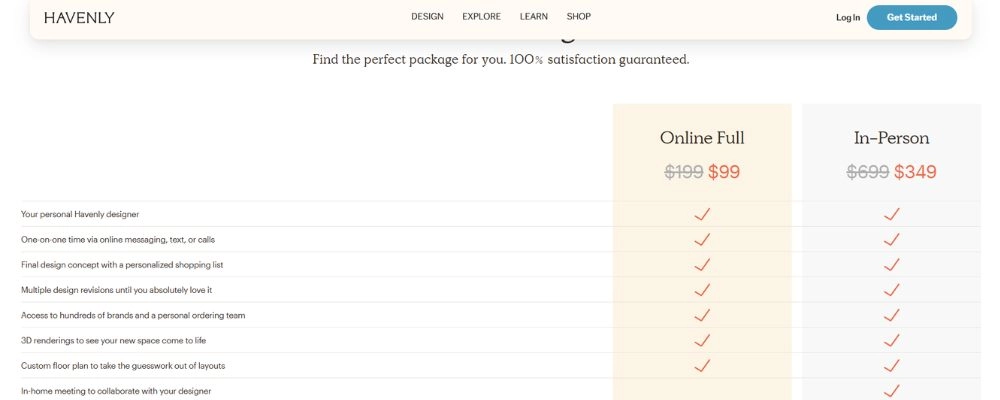
Task: Select the Online Full package heading
Action: (702, 138)
